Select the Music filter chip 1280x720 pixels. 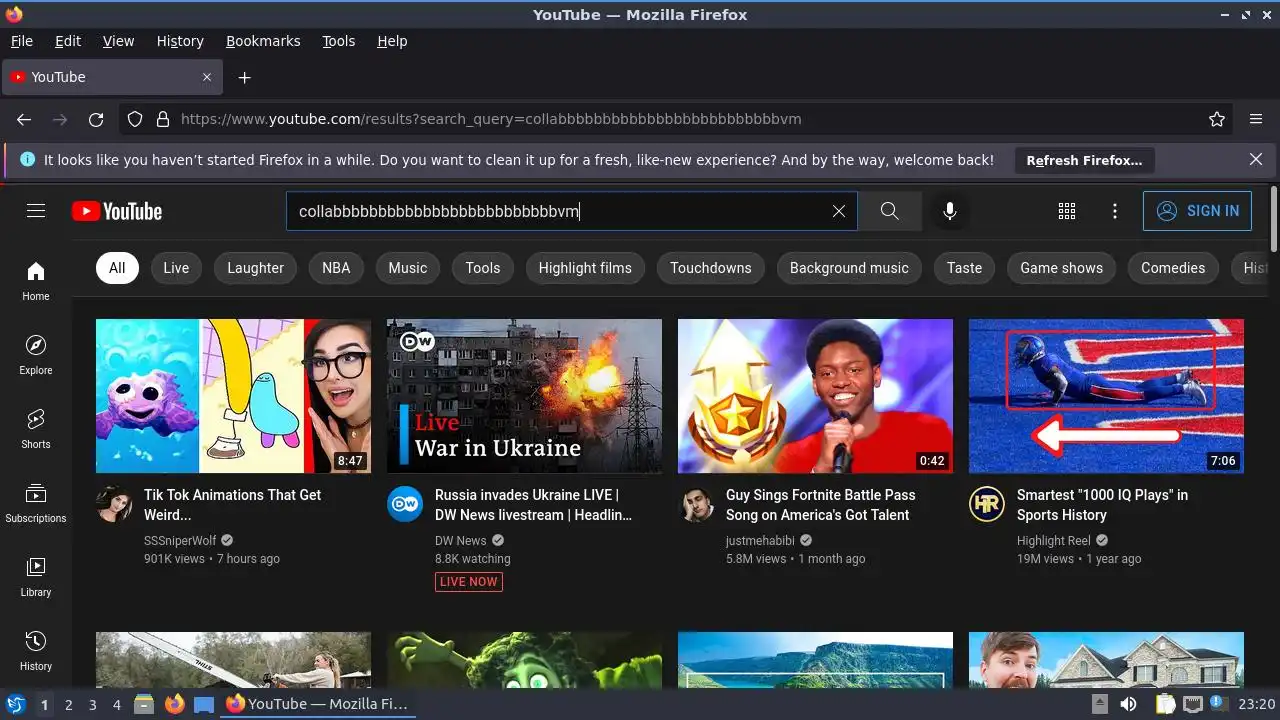pyautogui.click(x=408, y=268)
